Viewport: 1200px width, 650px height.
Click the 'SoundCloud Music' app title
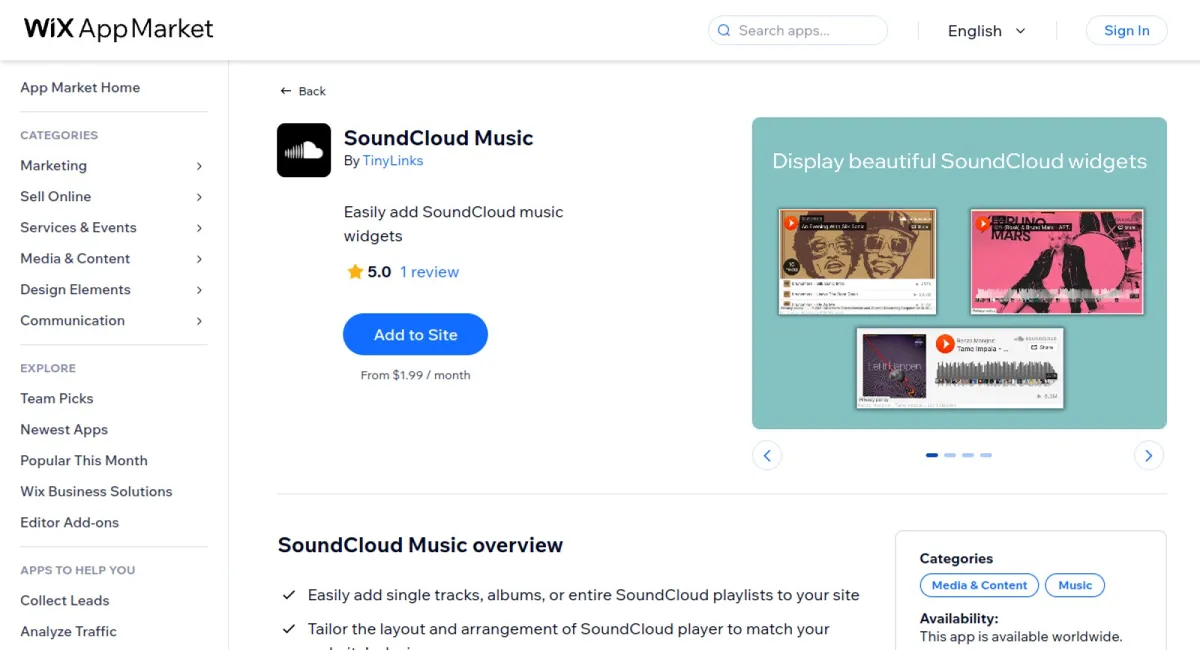pos(438,138)
